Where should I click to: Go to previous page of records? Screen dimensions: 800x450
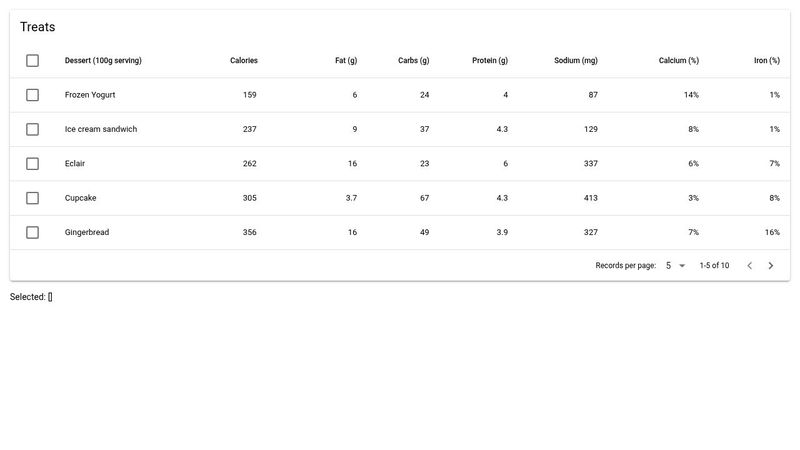(x=749, y=266)
